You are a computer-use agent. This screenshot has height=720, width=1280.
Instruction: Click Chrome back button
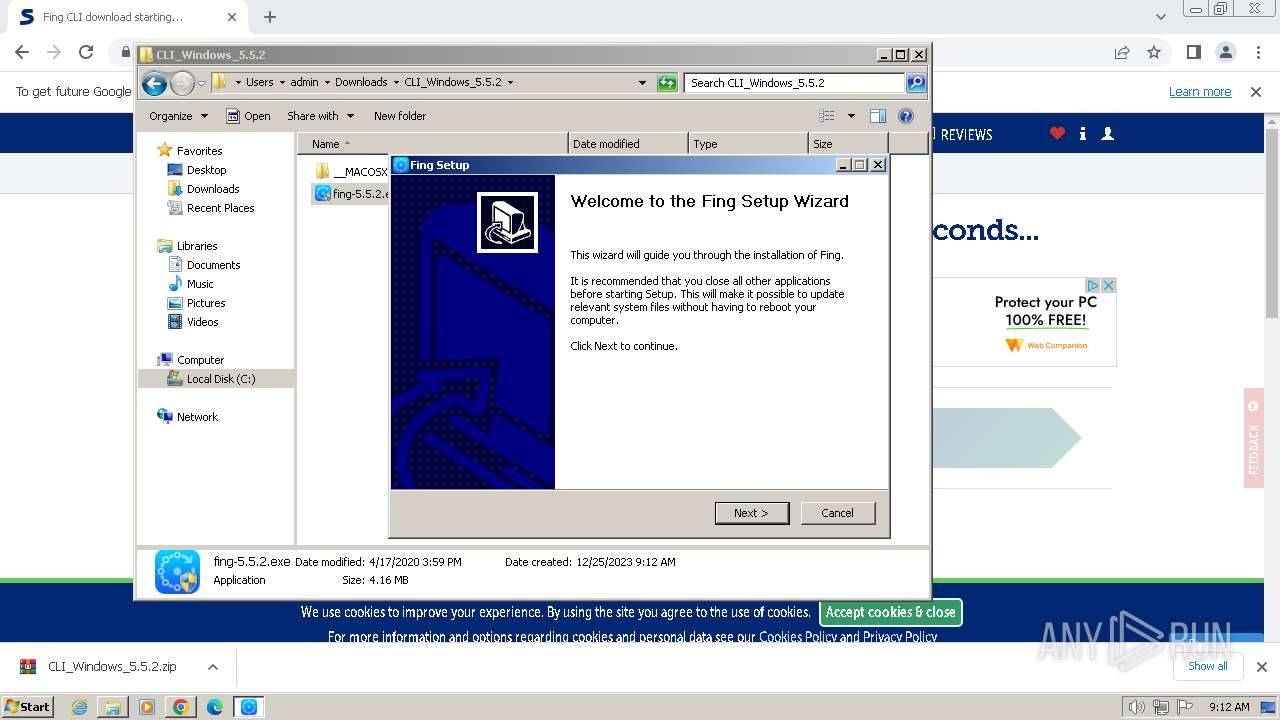[22, 52]
